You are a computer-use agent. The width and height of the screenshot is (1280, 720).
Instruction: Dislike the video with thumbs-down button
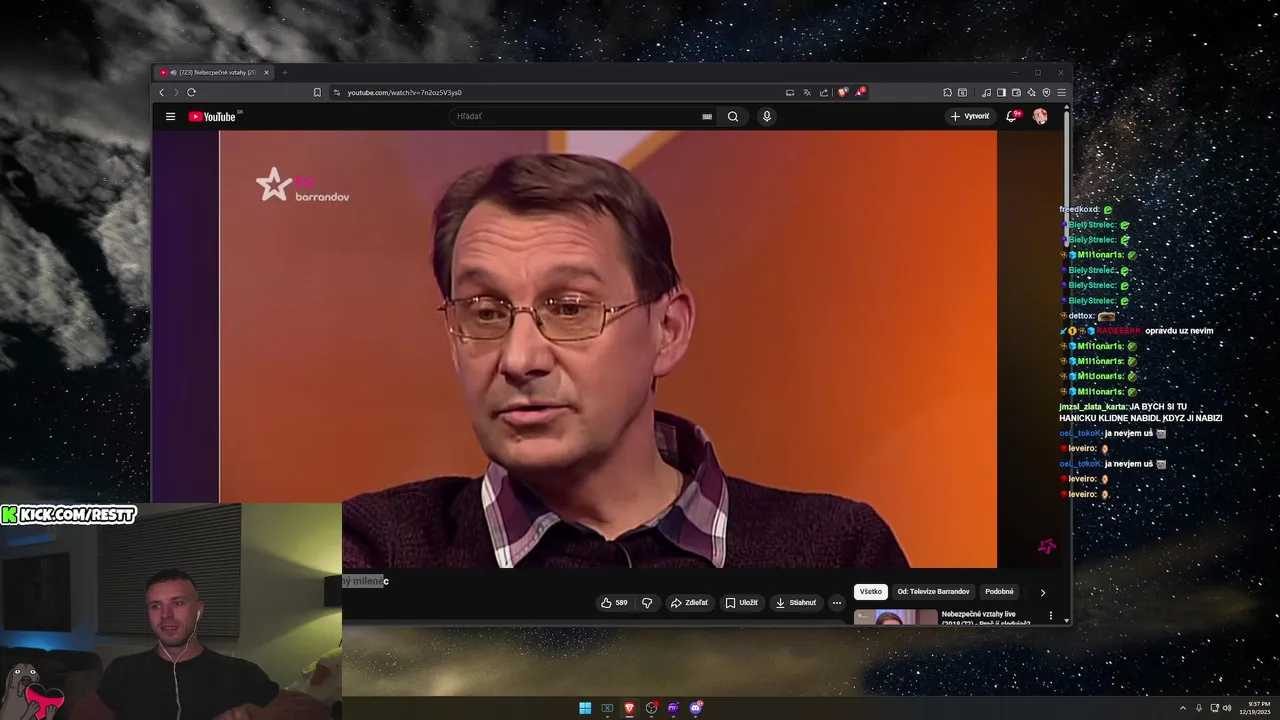[647, 603]
